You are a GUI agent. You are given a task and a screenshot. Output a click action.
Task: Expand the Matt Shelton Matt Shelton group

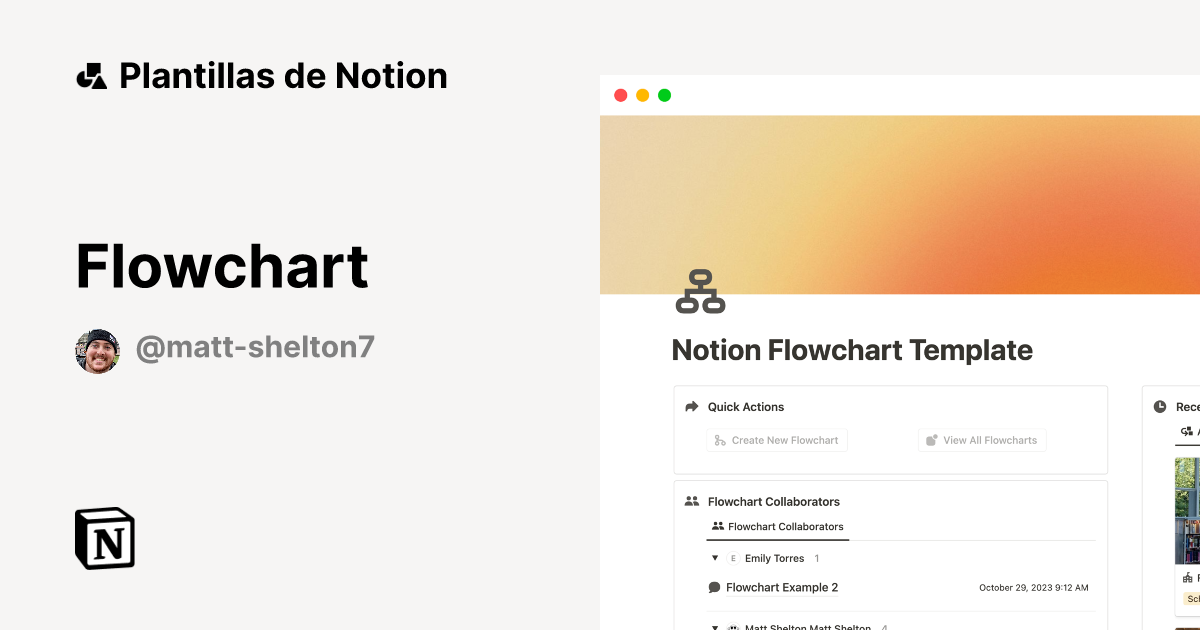[715, 628]
